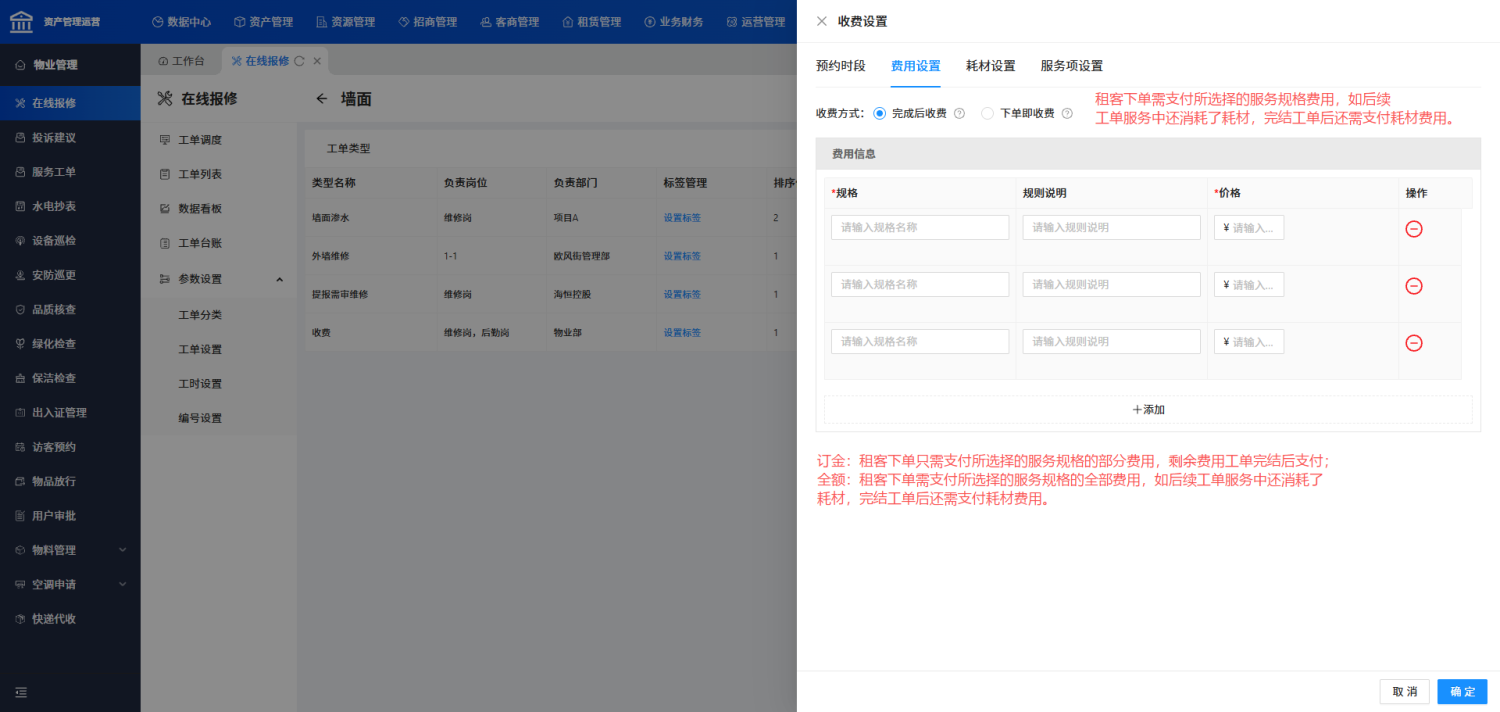Click 设置标签 link for 提报需审维修
This screenshot has height=712, width=1500.
[682, 295]
